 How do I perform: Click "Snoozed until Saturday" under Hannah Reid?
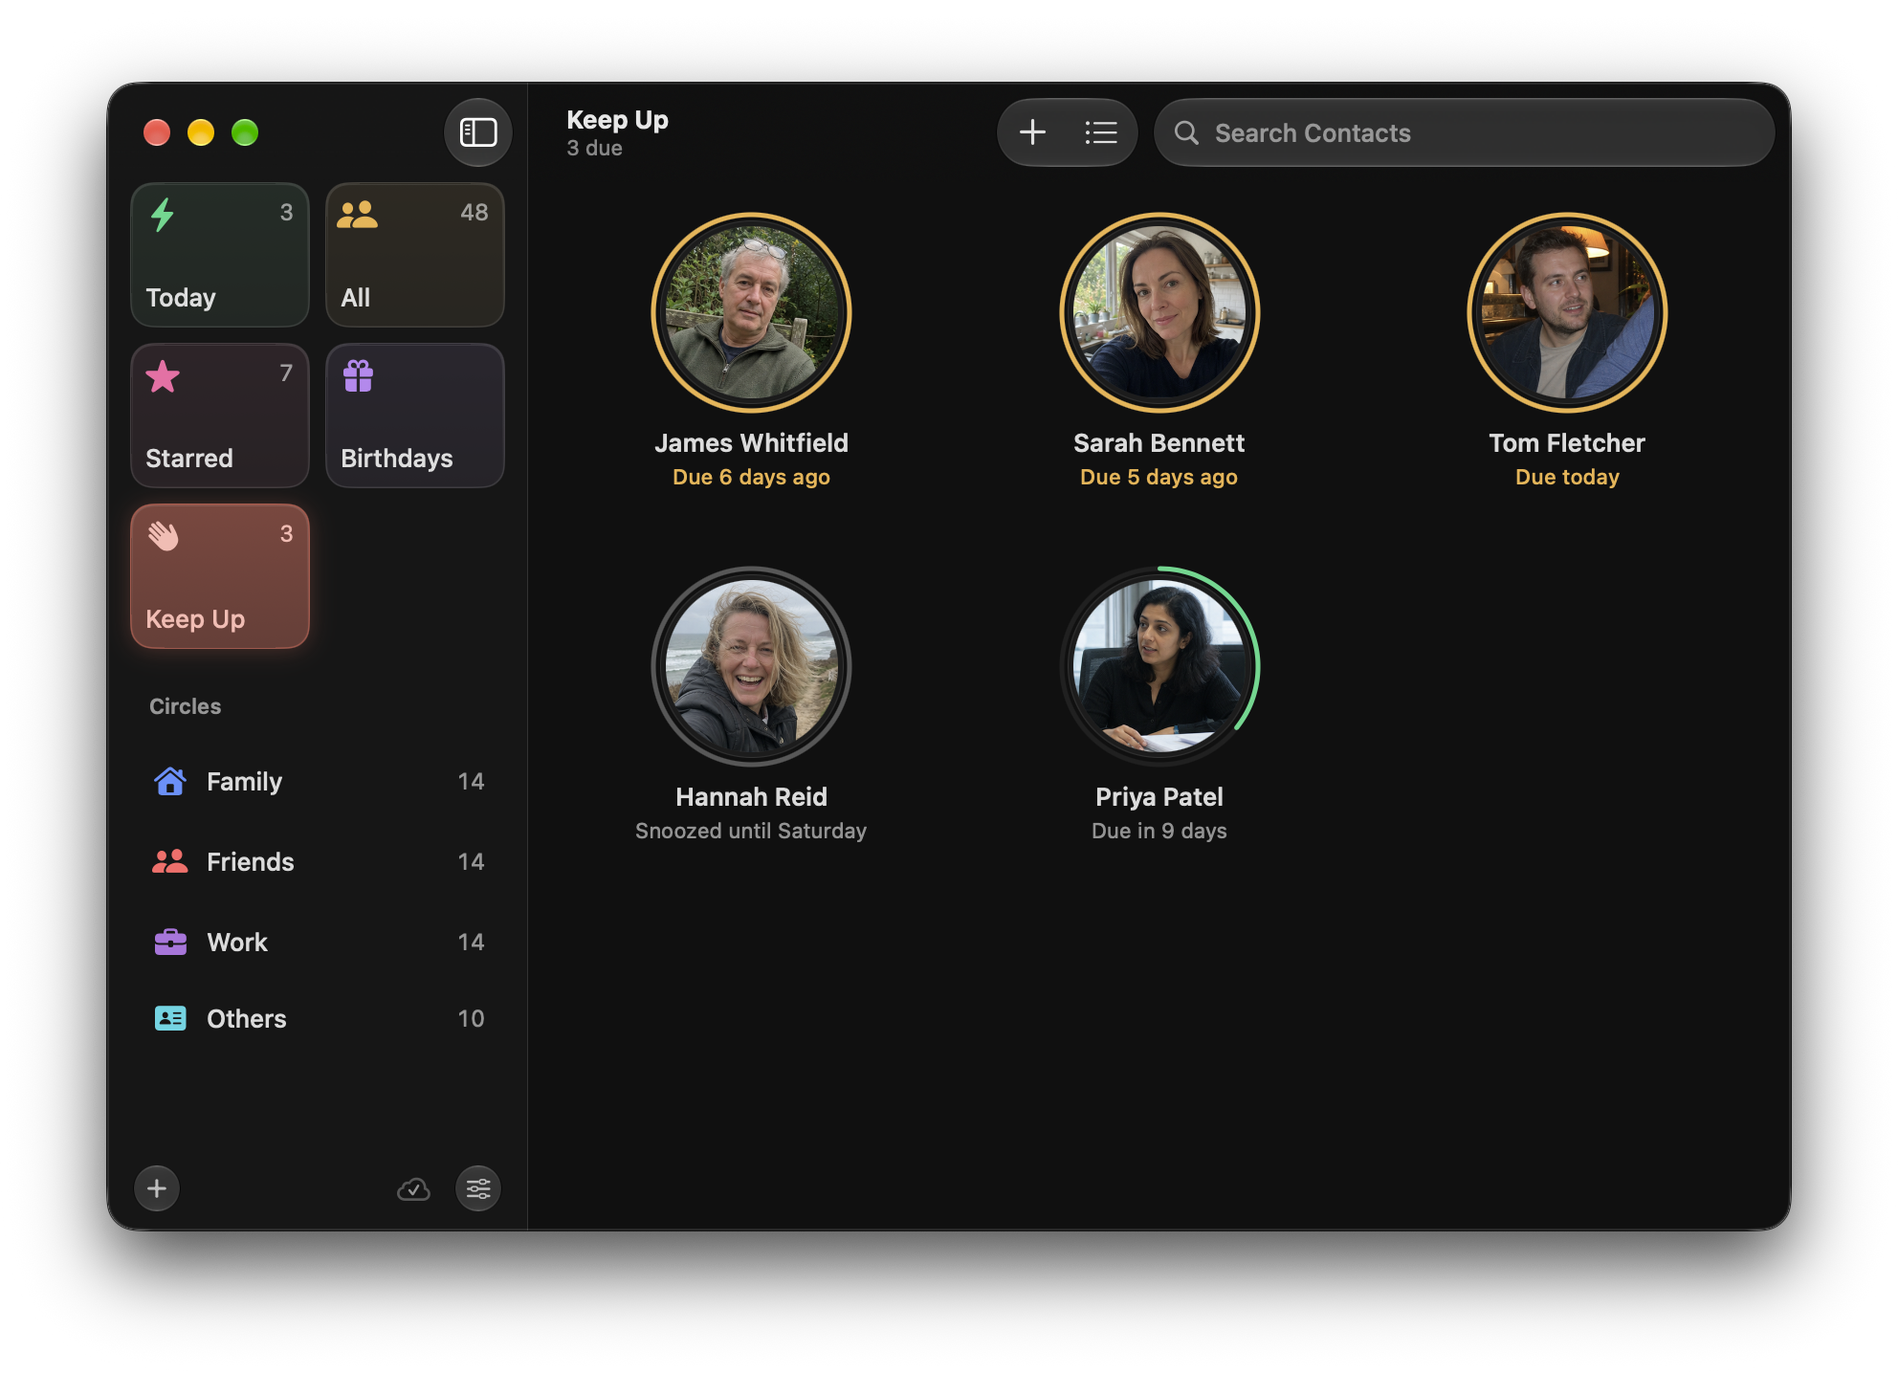pos(751,831)
